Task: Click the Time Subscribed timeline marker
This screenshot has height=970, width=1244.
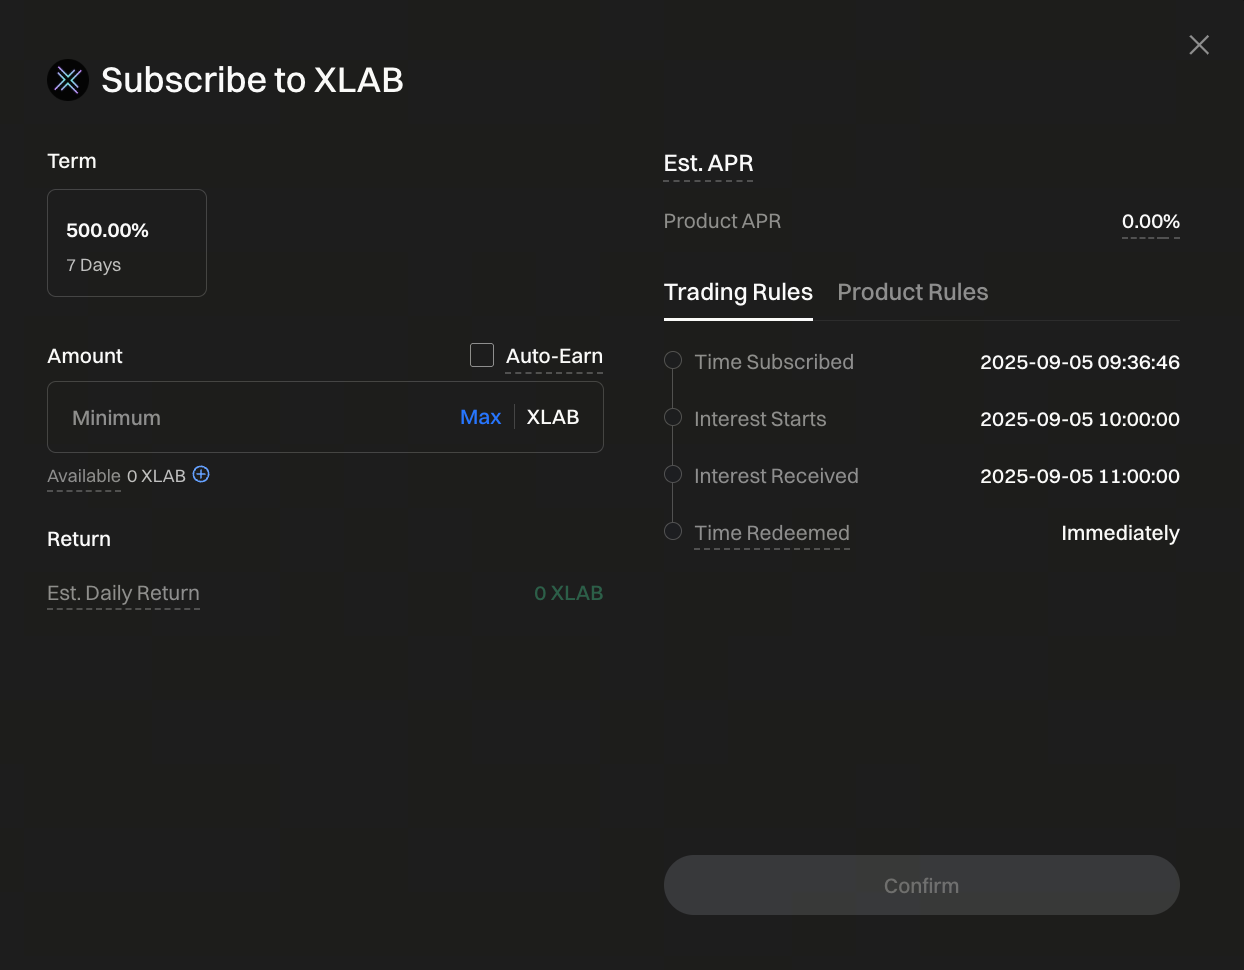Action: [673, 360]
